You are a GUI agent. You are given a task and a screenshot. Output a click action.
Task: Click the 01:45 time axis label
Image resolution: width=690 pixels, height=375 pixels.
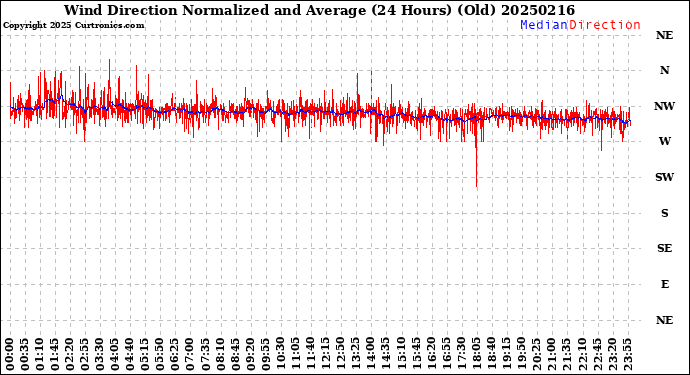[x=55, y=354]
